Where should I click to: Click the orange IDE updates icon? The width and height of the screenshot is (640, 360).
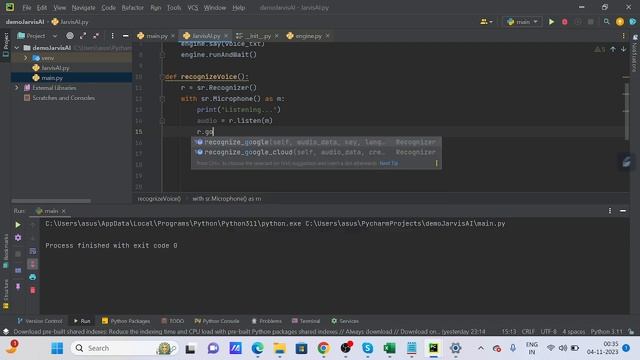620,22
